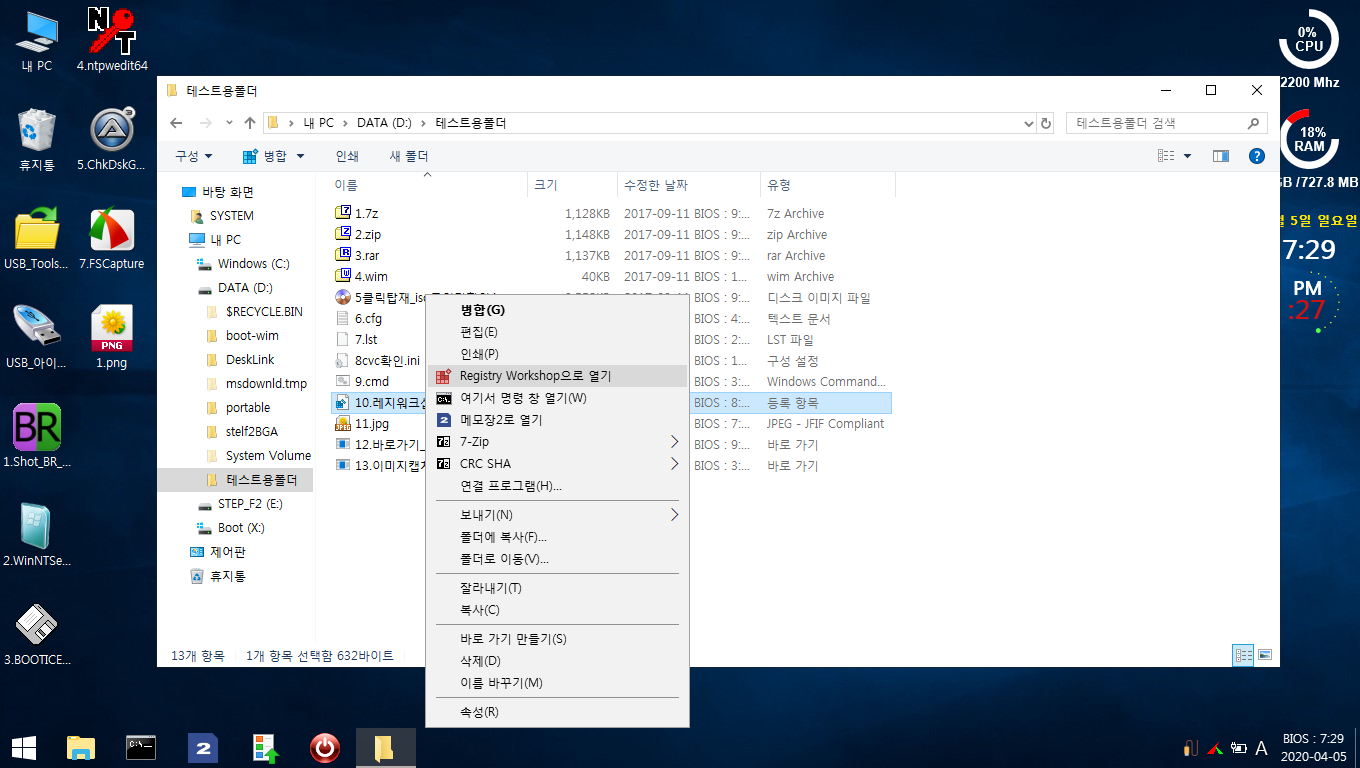This screenshot has height=768, width=1360.
Task: Open Windows Start button
Action: (x=24, y=747)
